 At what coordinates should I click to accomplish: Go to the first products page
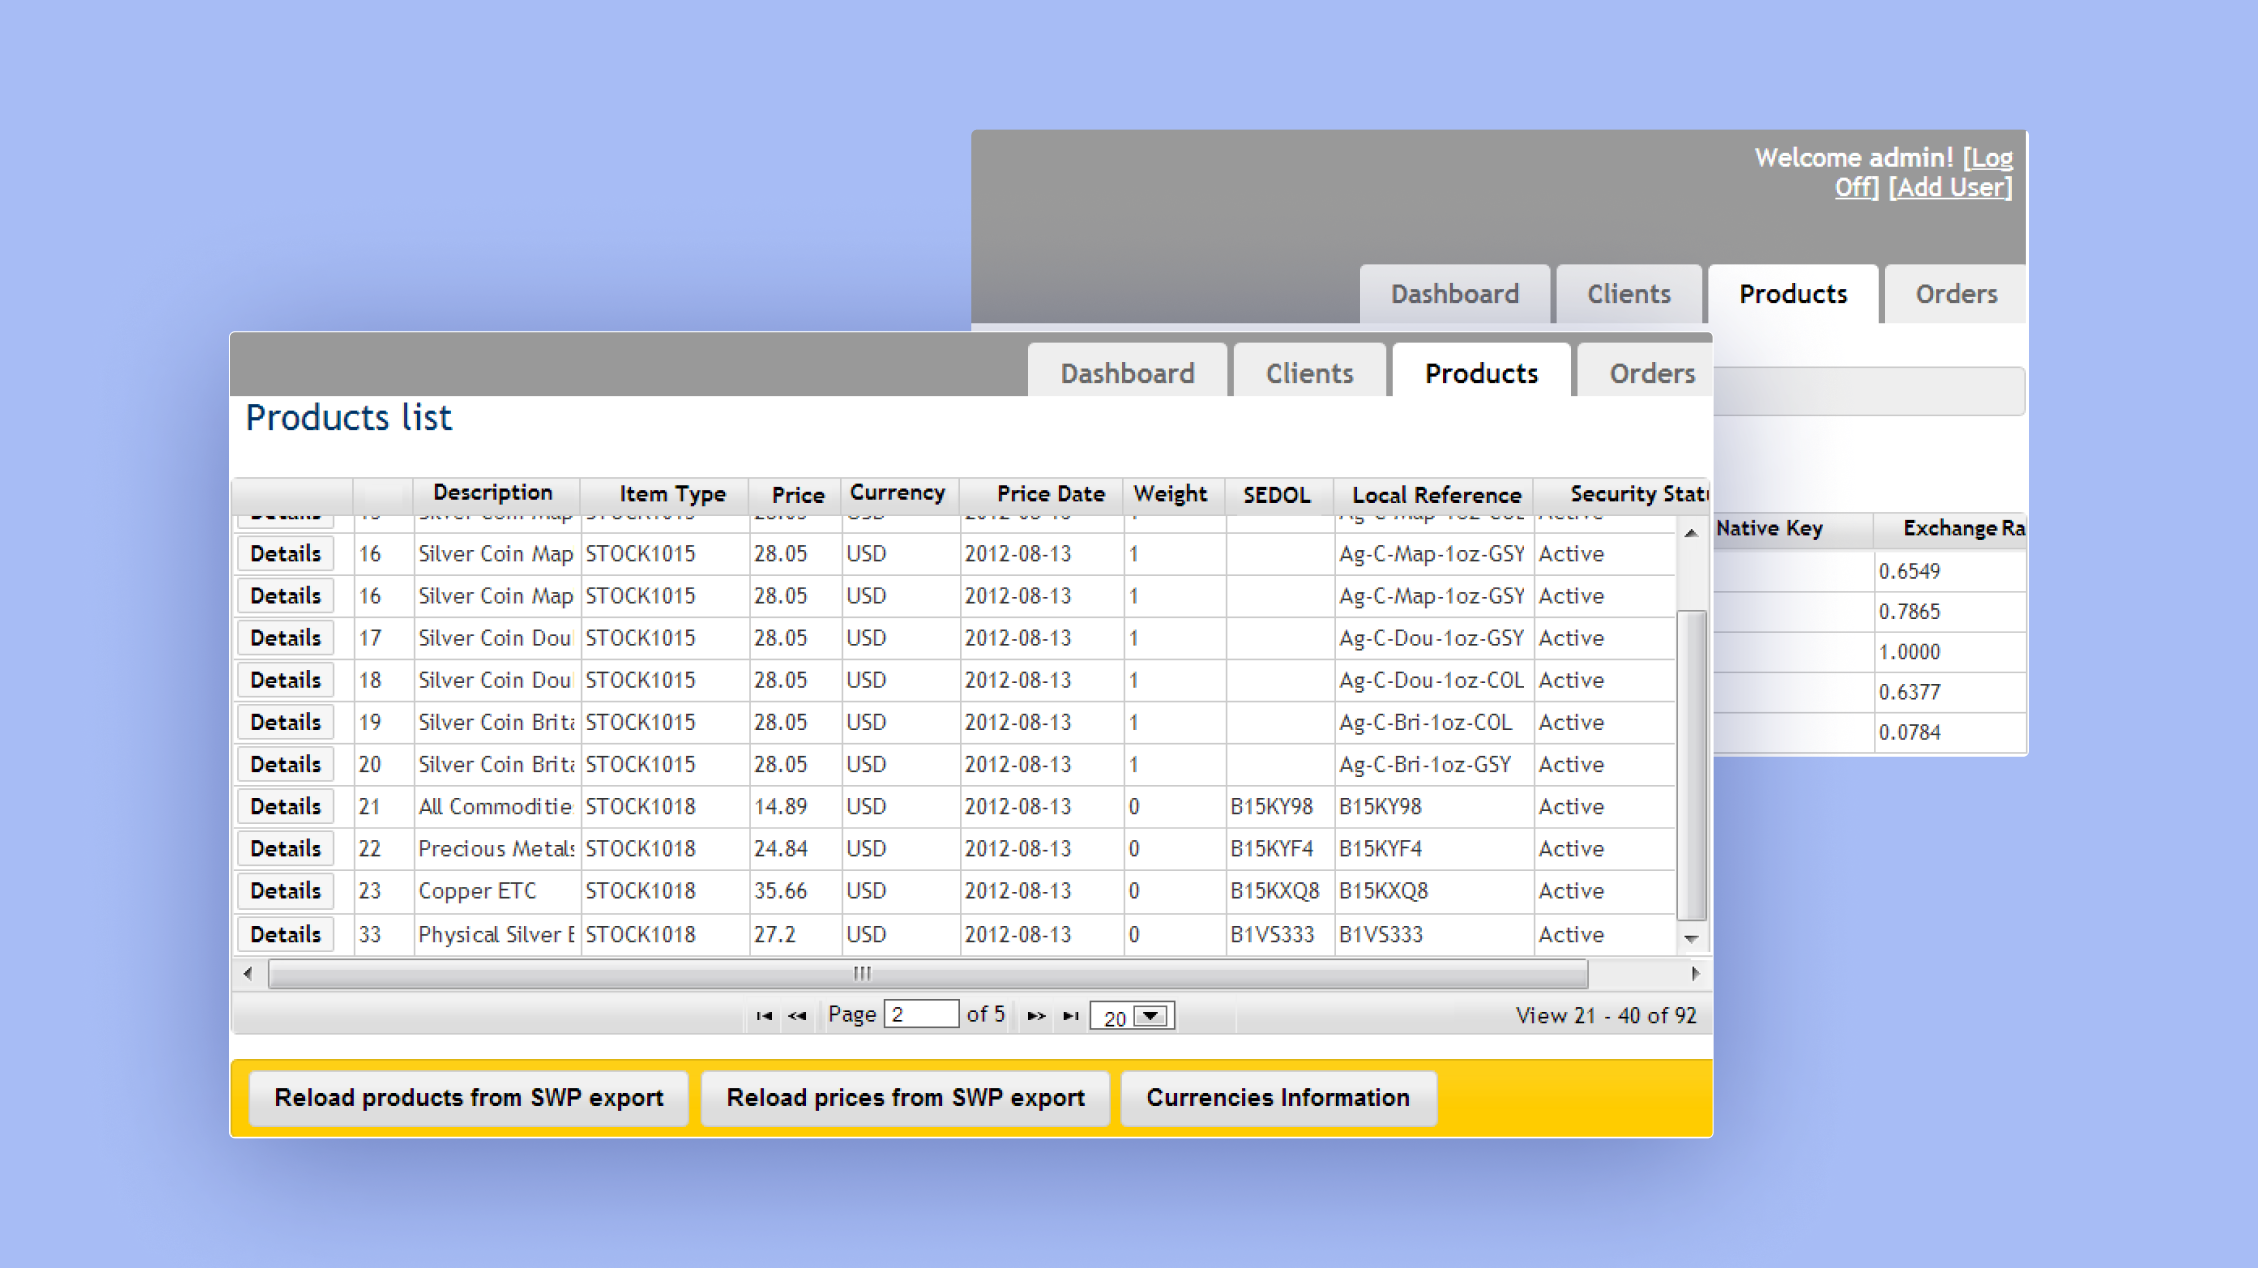tap(765, 1015)
